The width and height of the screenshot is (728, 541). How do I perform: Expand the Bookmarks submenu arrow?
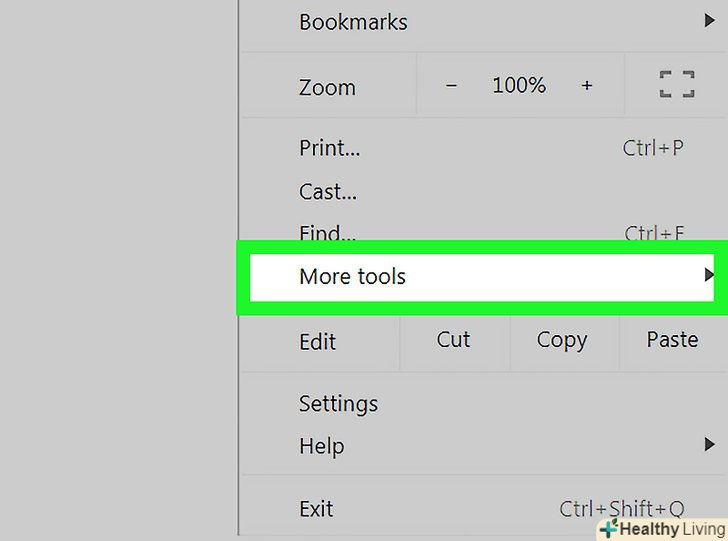pyautogui.click(x=711, y=21)
